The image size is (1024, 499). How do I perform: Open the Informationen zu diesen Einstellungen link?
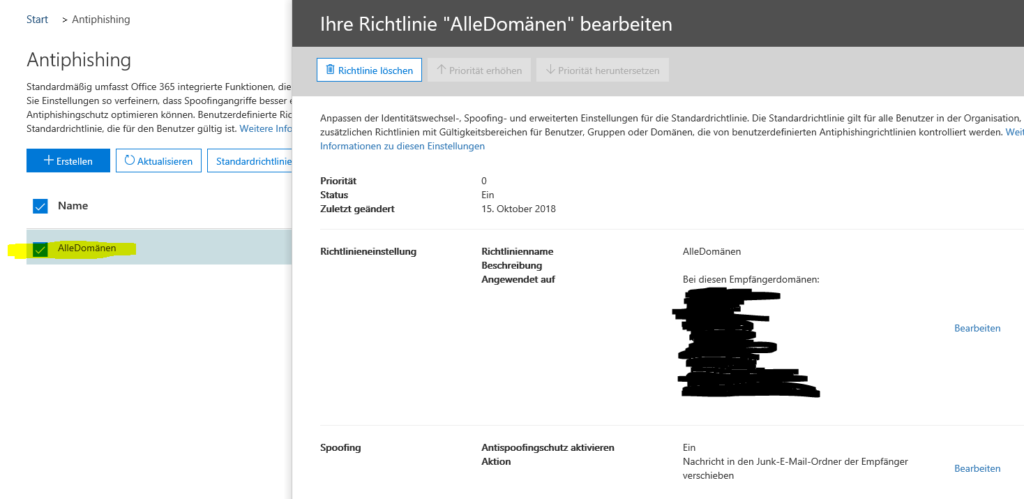(x=402, y=146)
